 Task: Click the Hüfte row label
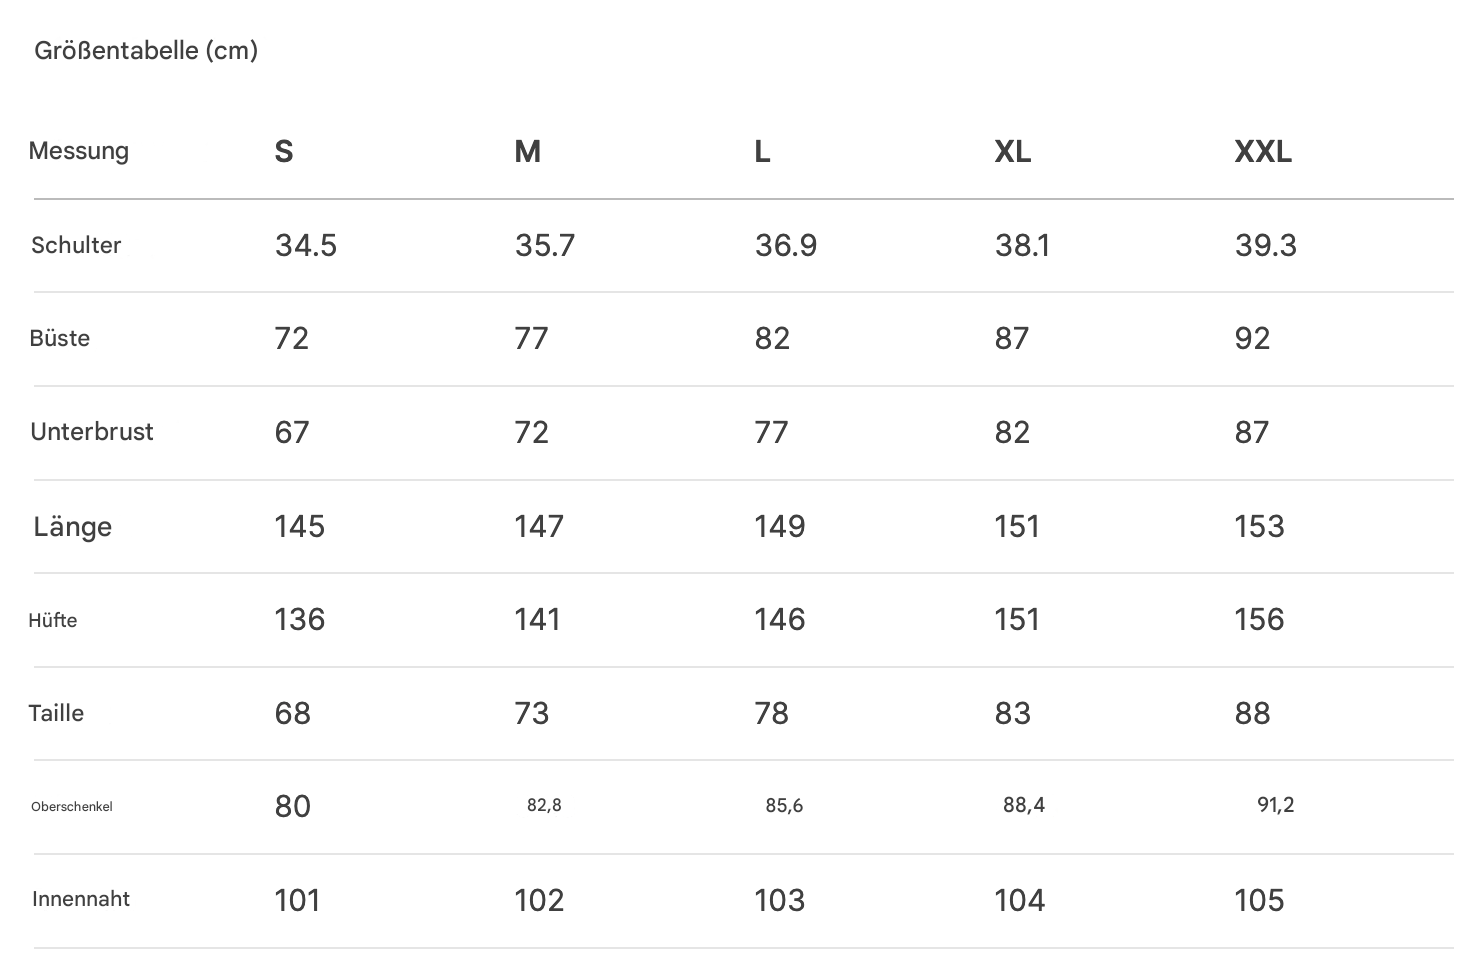tap(53, 620)
